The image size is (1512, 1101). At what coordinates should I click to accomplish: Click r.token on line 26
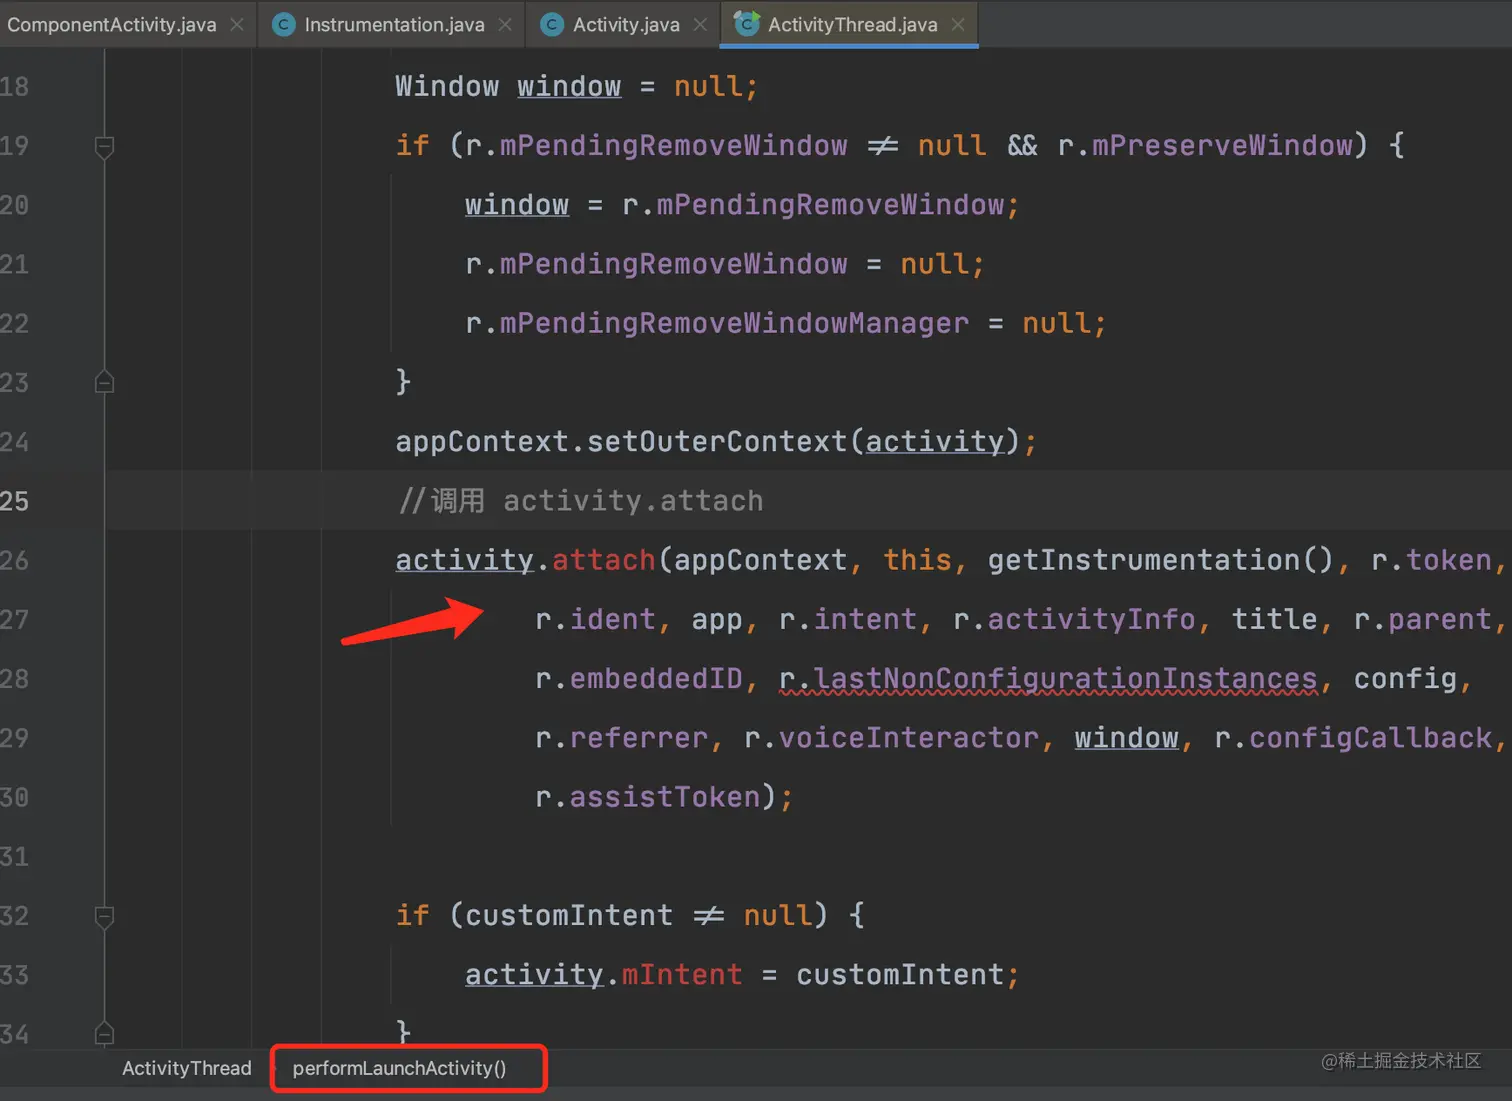[1431, 560]
